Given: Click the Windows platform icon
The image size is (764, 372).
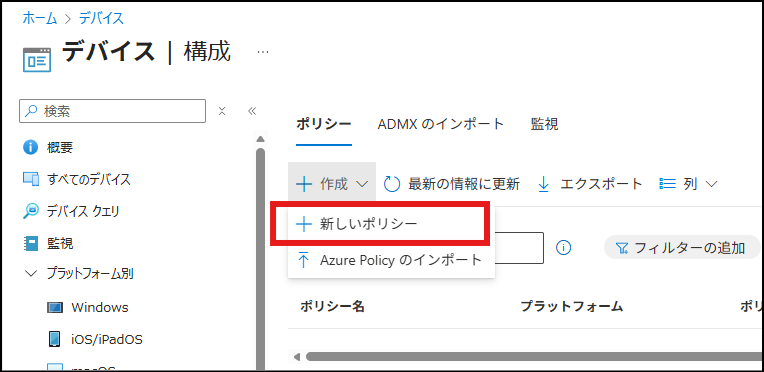Looking at the screenshot, I should (55, 308).
